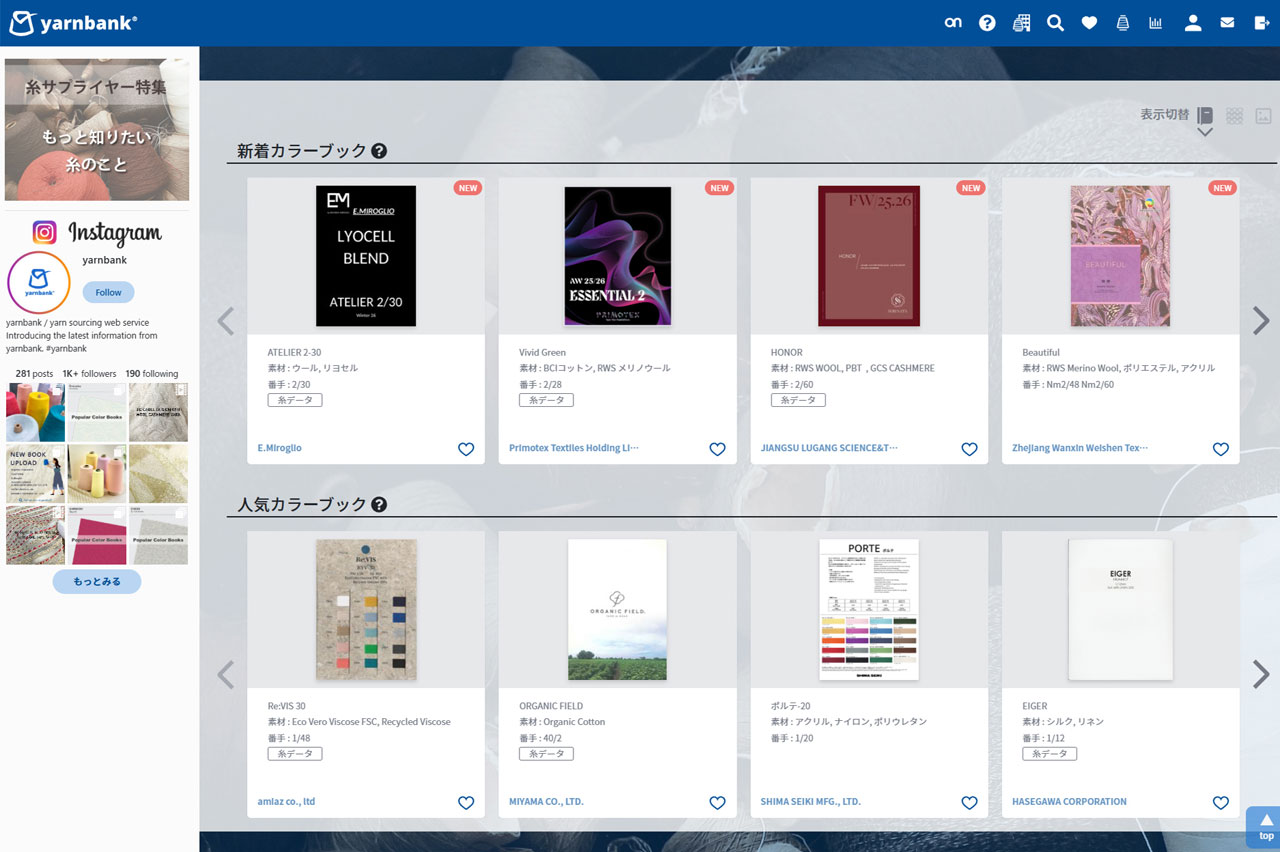Click the yarnbank Instagram profile avatar
Screen dimensions: 1280x852
coord(39,283)
